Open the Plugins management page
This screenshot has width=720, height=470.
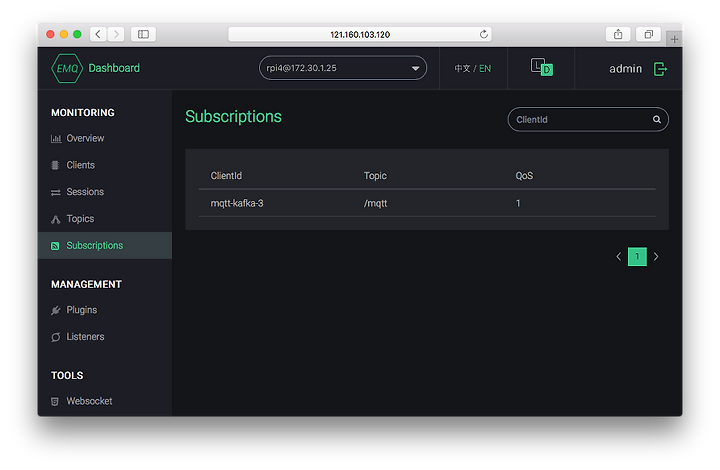click(x=82, y=310)
